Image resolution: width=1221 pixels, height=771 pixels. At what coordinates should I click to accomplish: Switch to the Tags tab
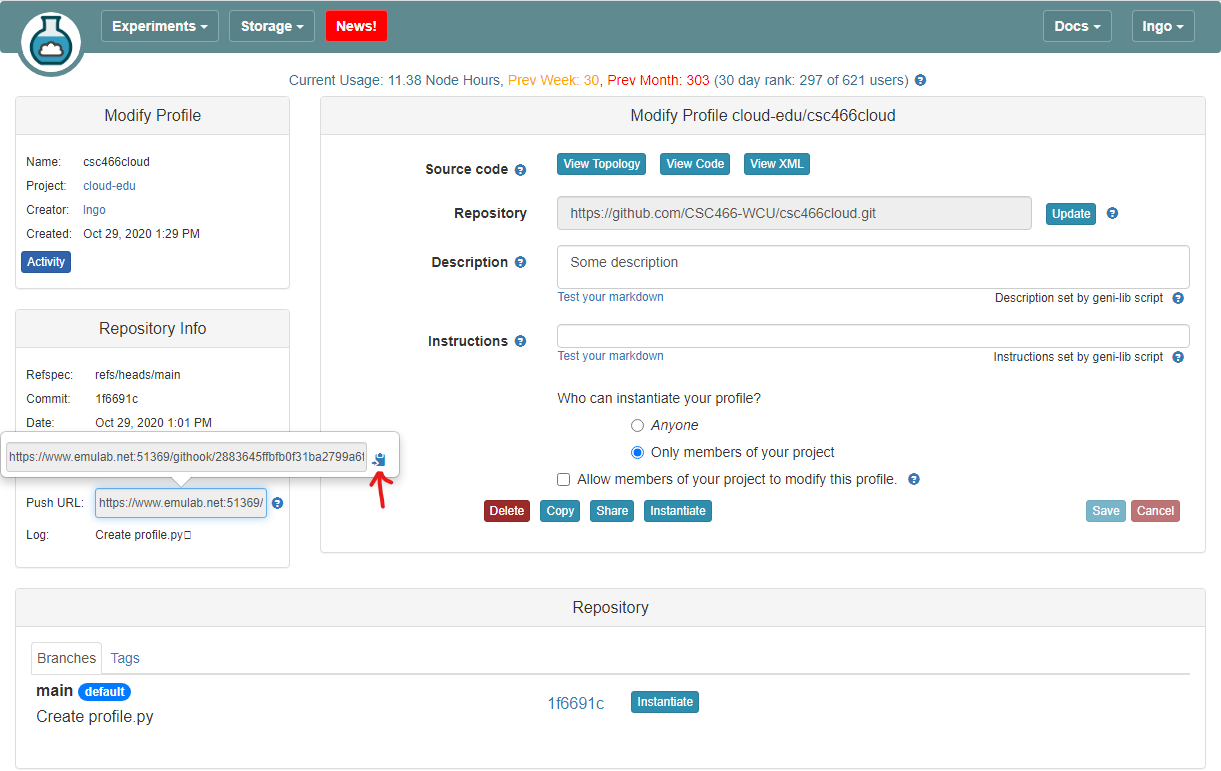[125, 658]
